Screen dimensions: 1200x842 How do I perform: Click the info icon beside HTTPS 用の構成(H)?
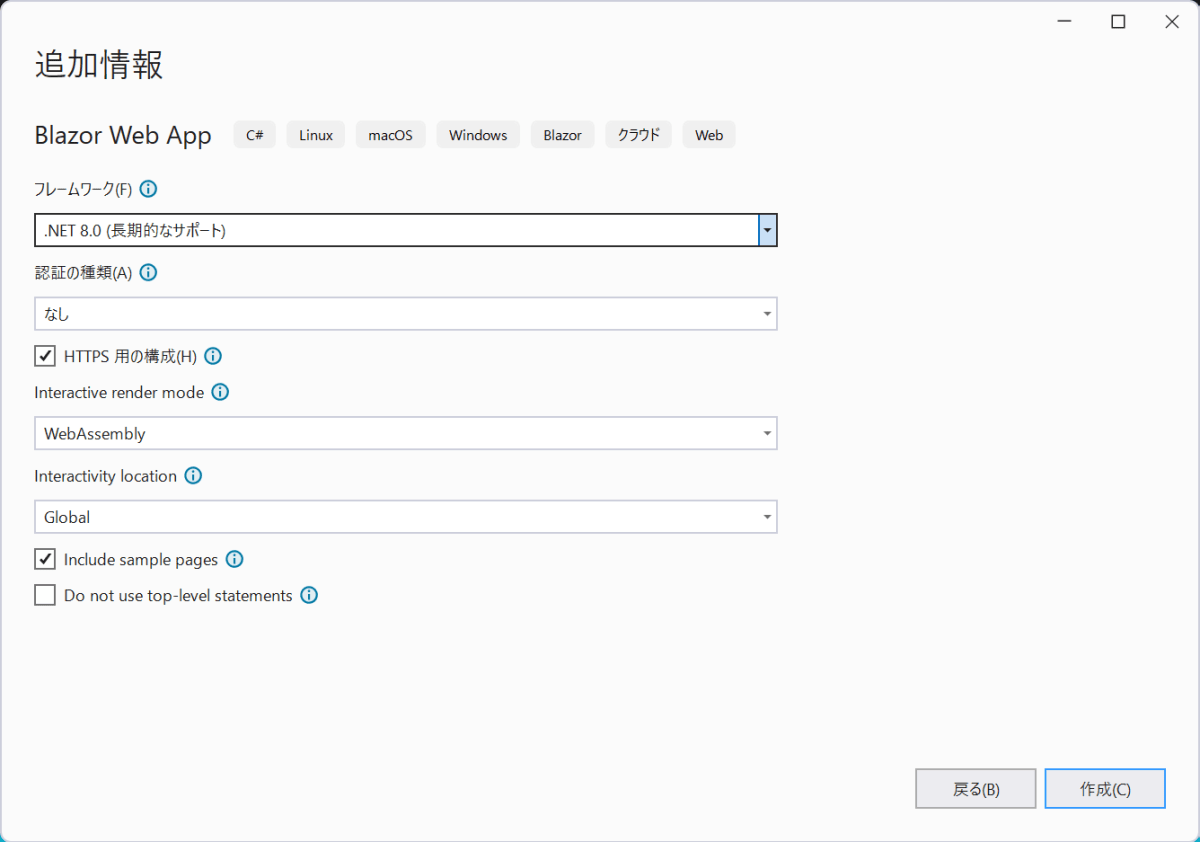coord(213,356)
